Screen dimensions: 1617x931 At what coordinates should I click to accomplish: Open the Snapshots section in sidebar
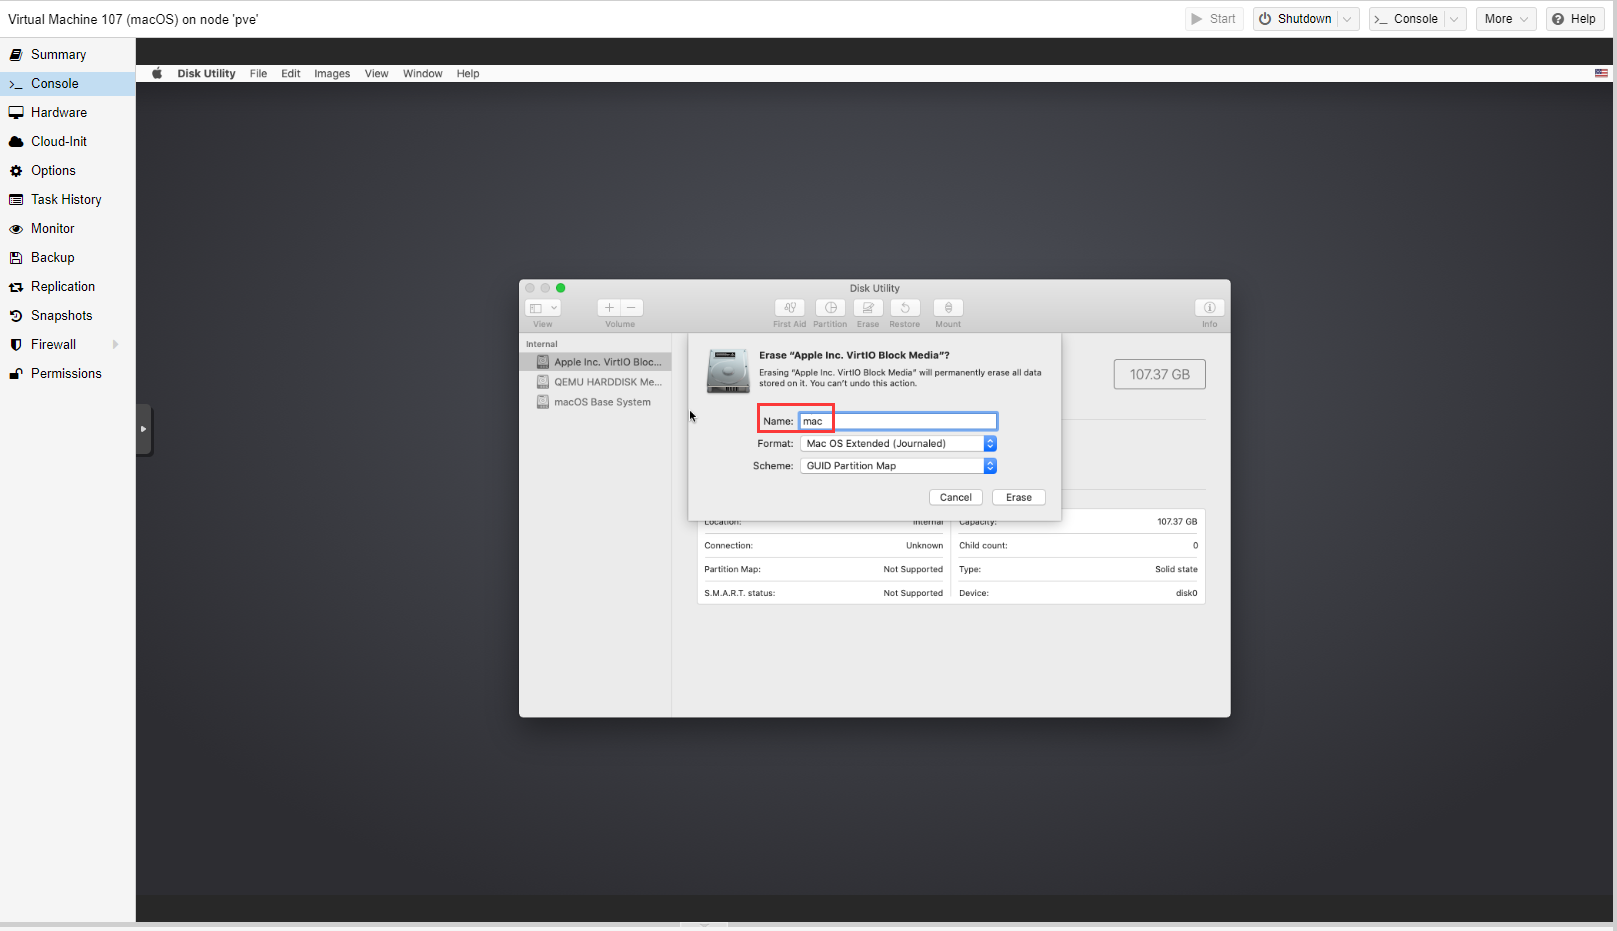(x=61, y=315)
